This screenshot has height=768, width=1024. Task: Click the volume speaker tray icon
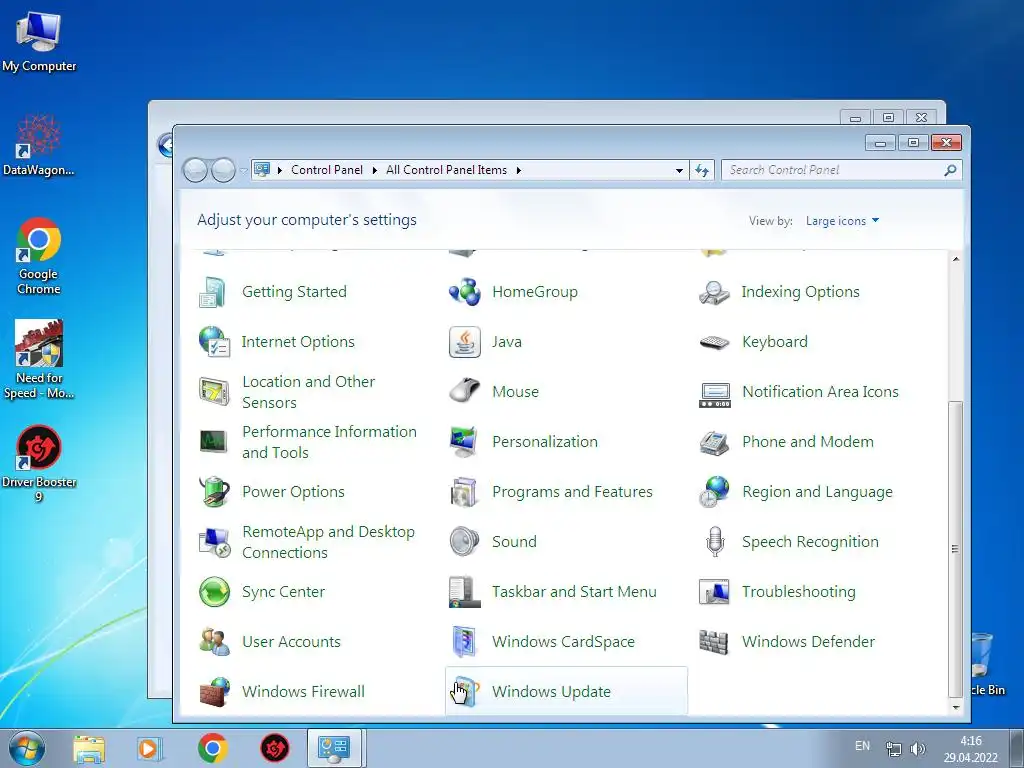pyautogui.click(x=918, y=748)
